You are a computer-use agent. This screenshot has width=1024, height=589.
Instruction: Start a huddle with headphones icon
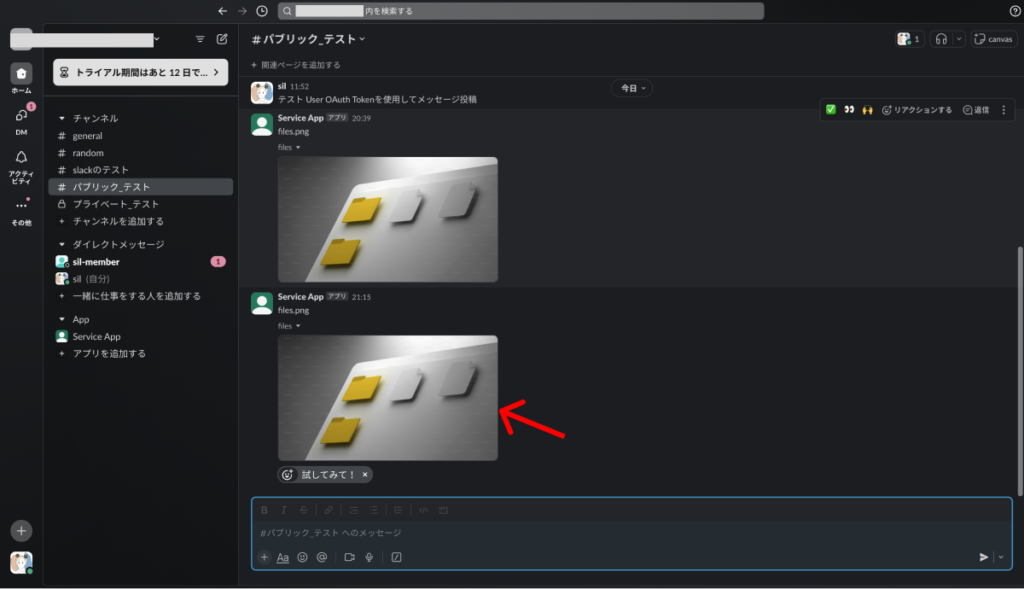coord(940,39)
